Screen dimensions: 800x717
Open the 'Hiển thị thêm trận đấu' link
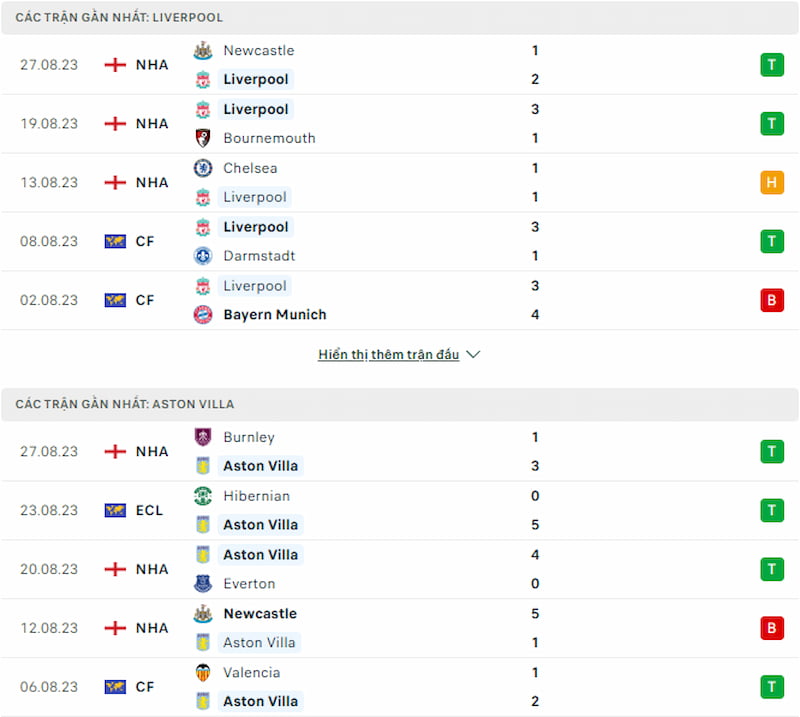[388, 354]
